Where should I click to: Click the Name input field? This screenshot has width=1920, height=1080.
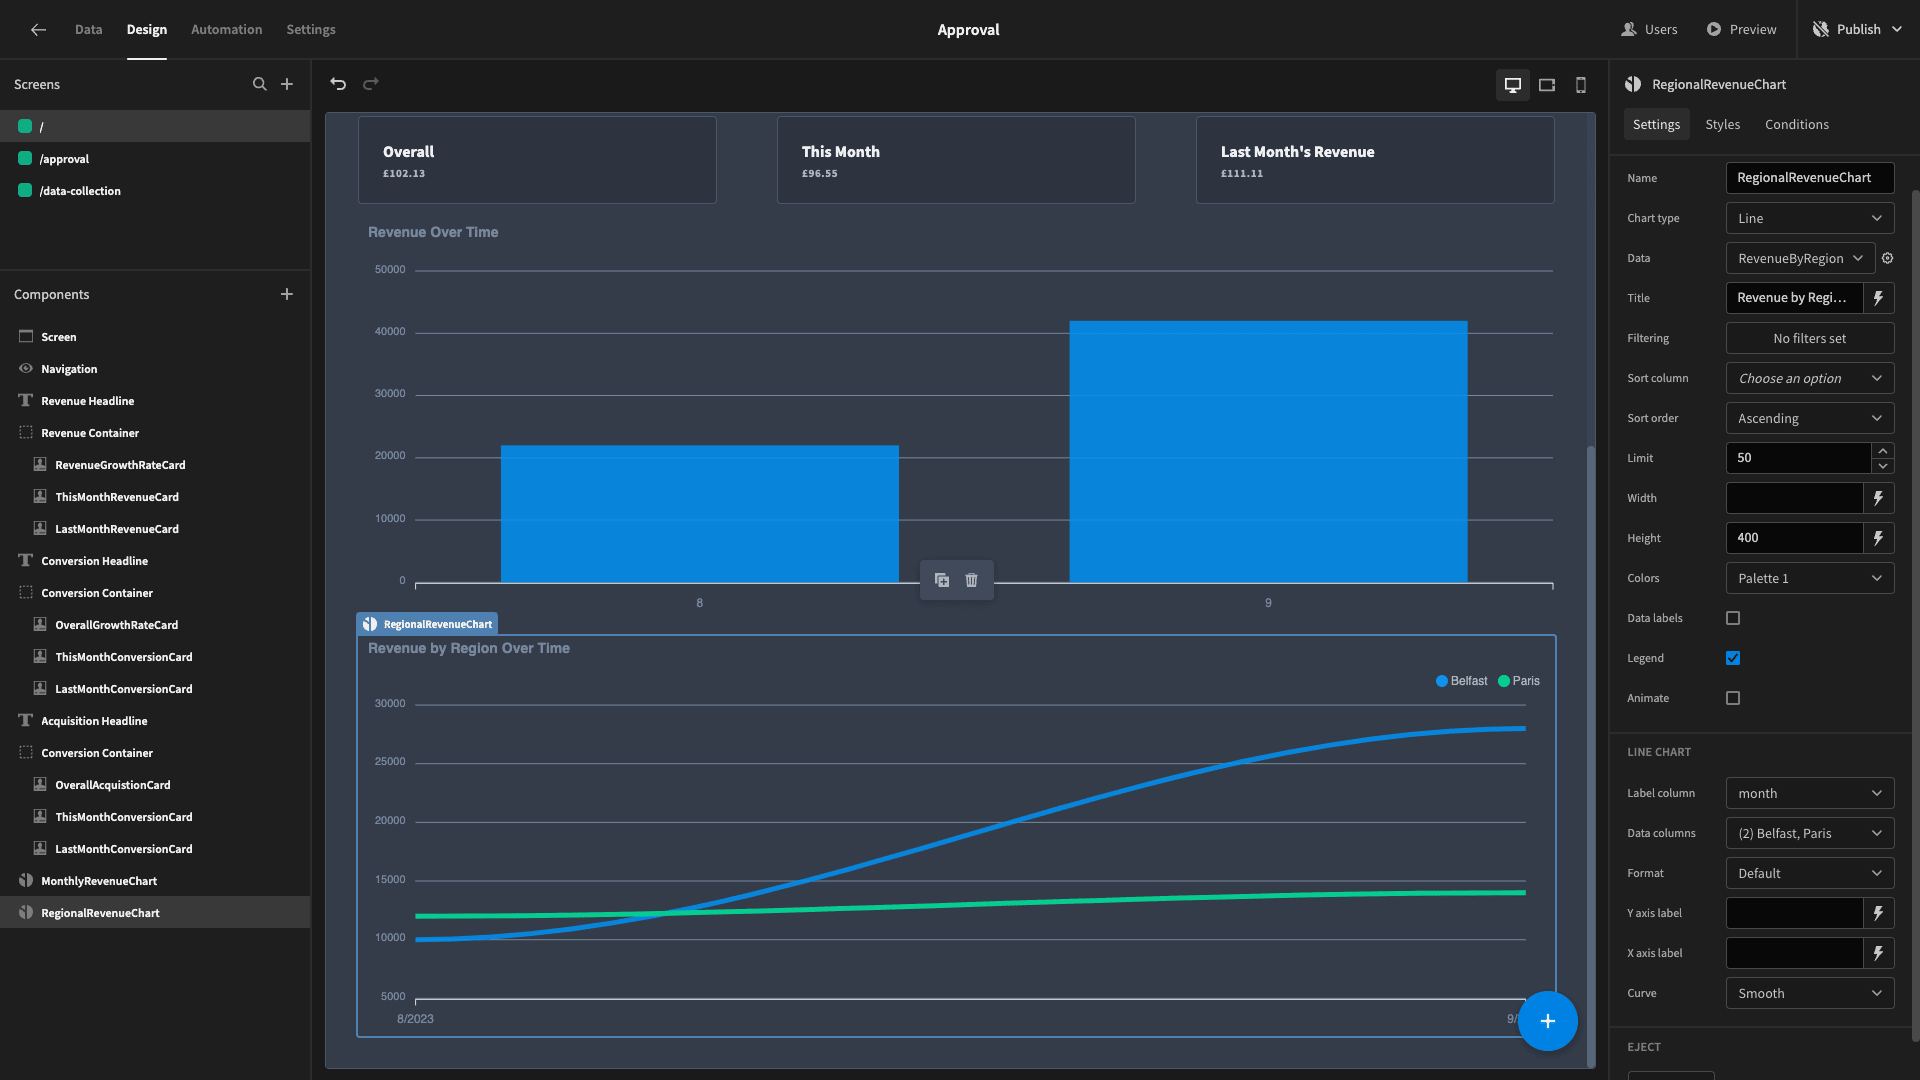click(1810, 178)
